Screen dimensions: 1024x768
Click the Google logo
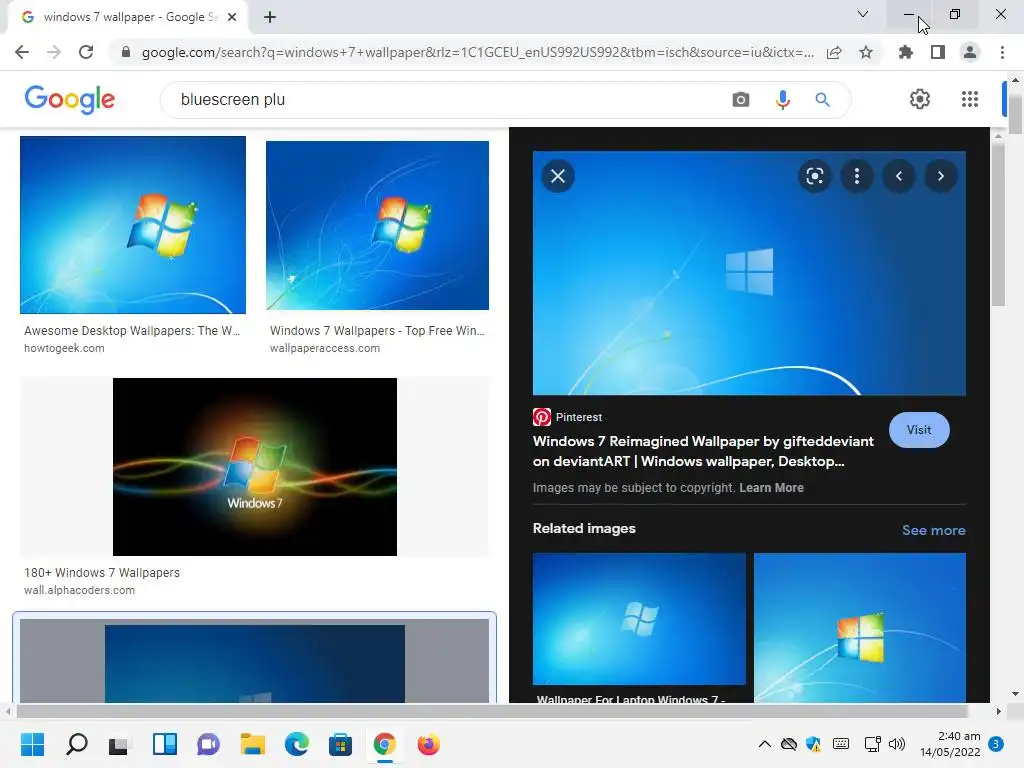70,99
